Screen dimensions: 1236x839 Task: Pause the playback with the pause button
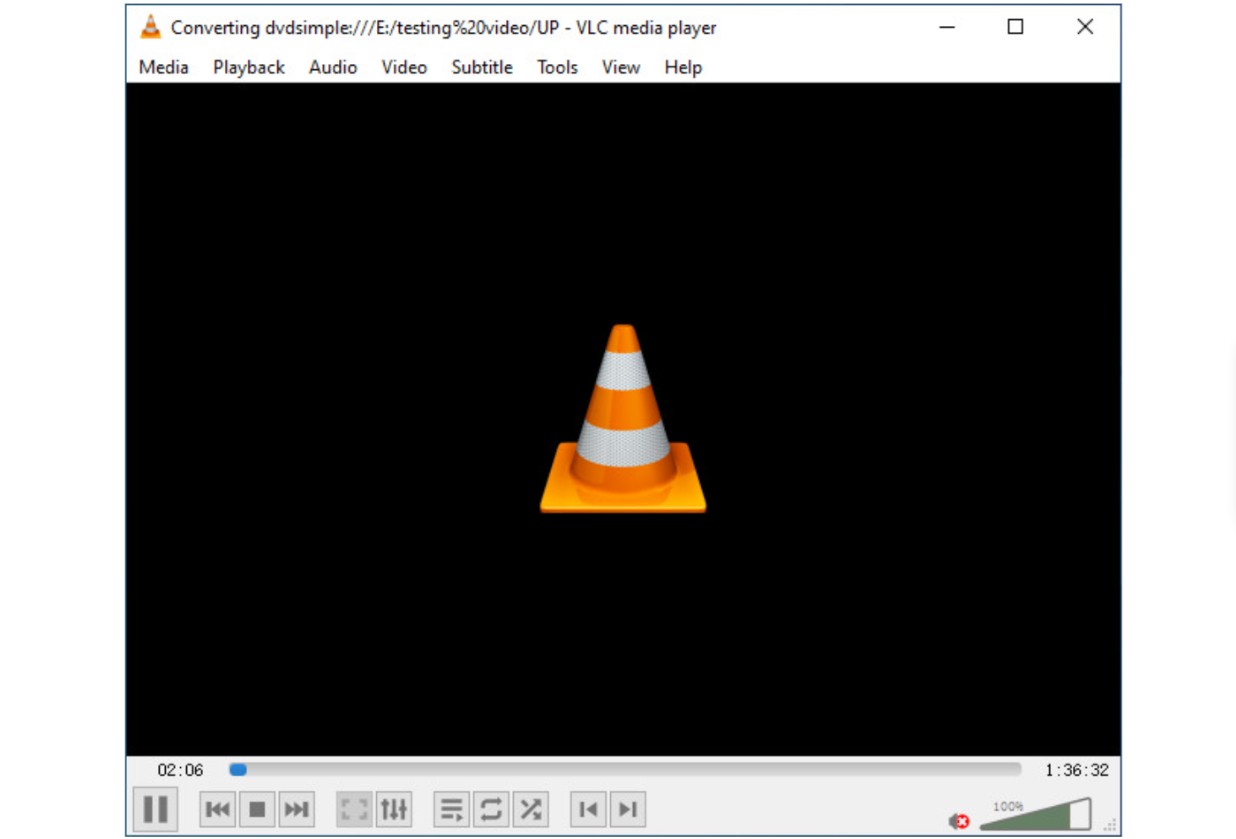tap(155, 809)
